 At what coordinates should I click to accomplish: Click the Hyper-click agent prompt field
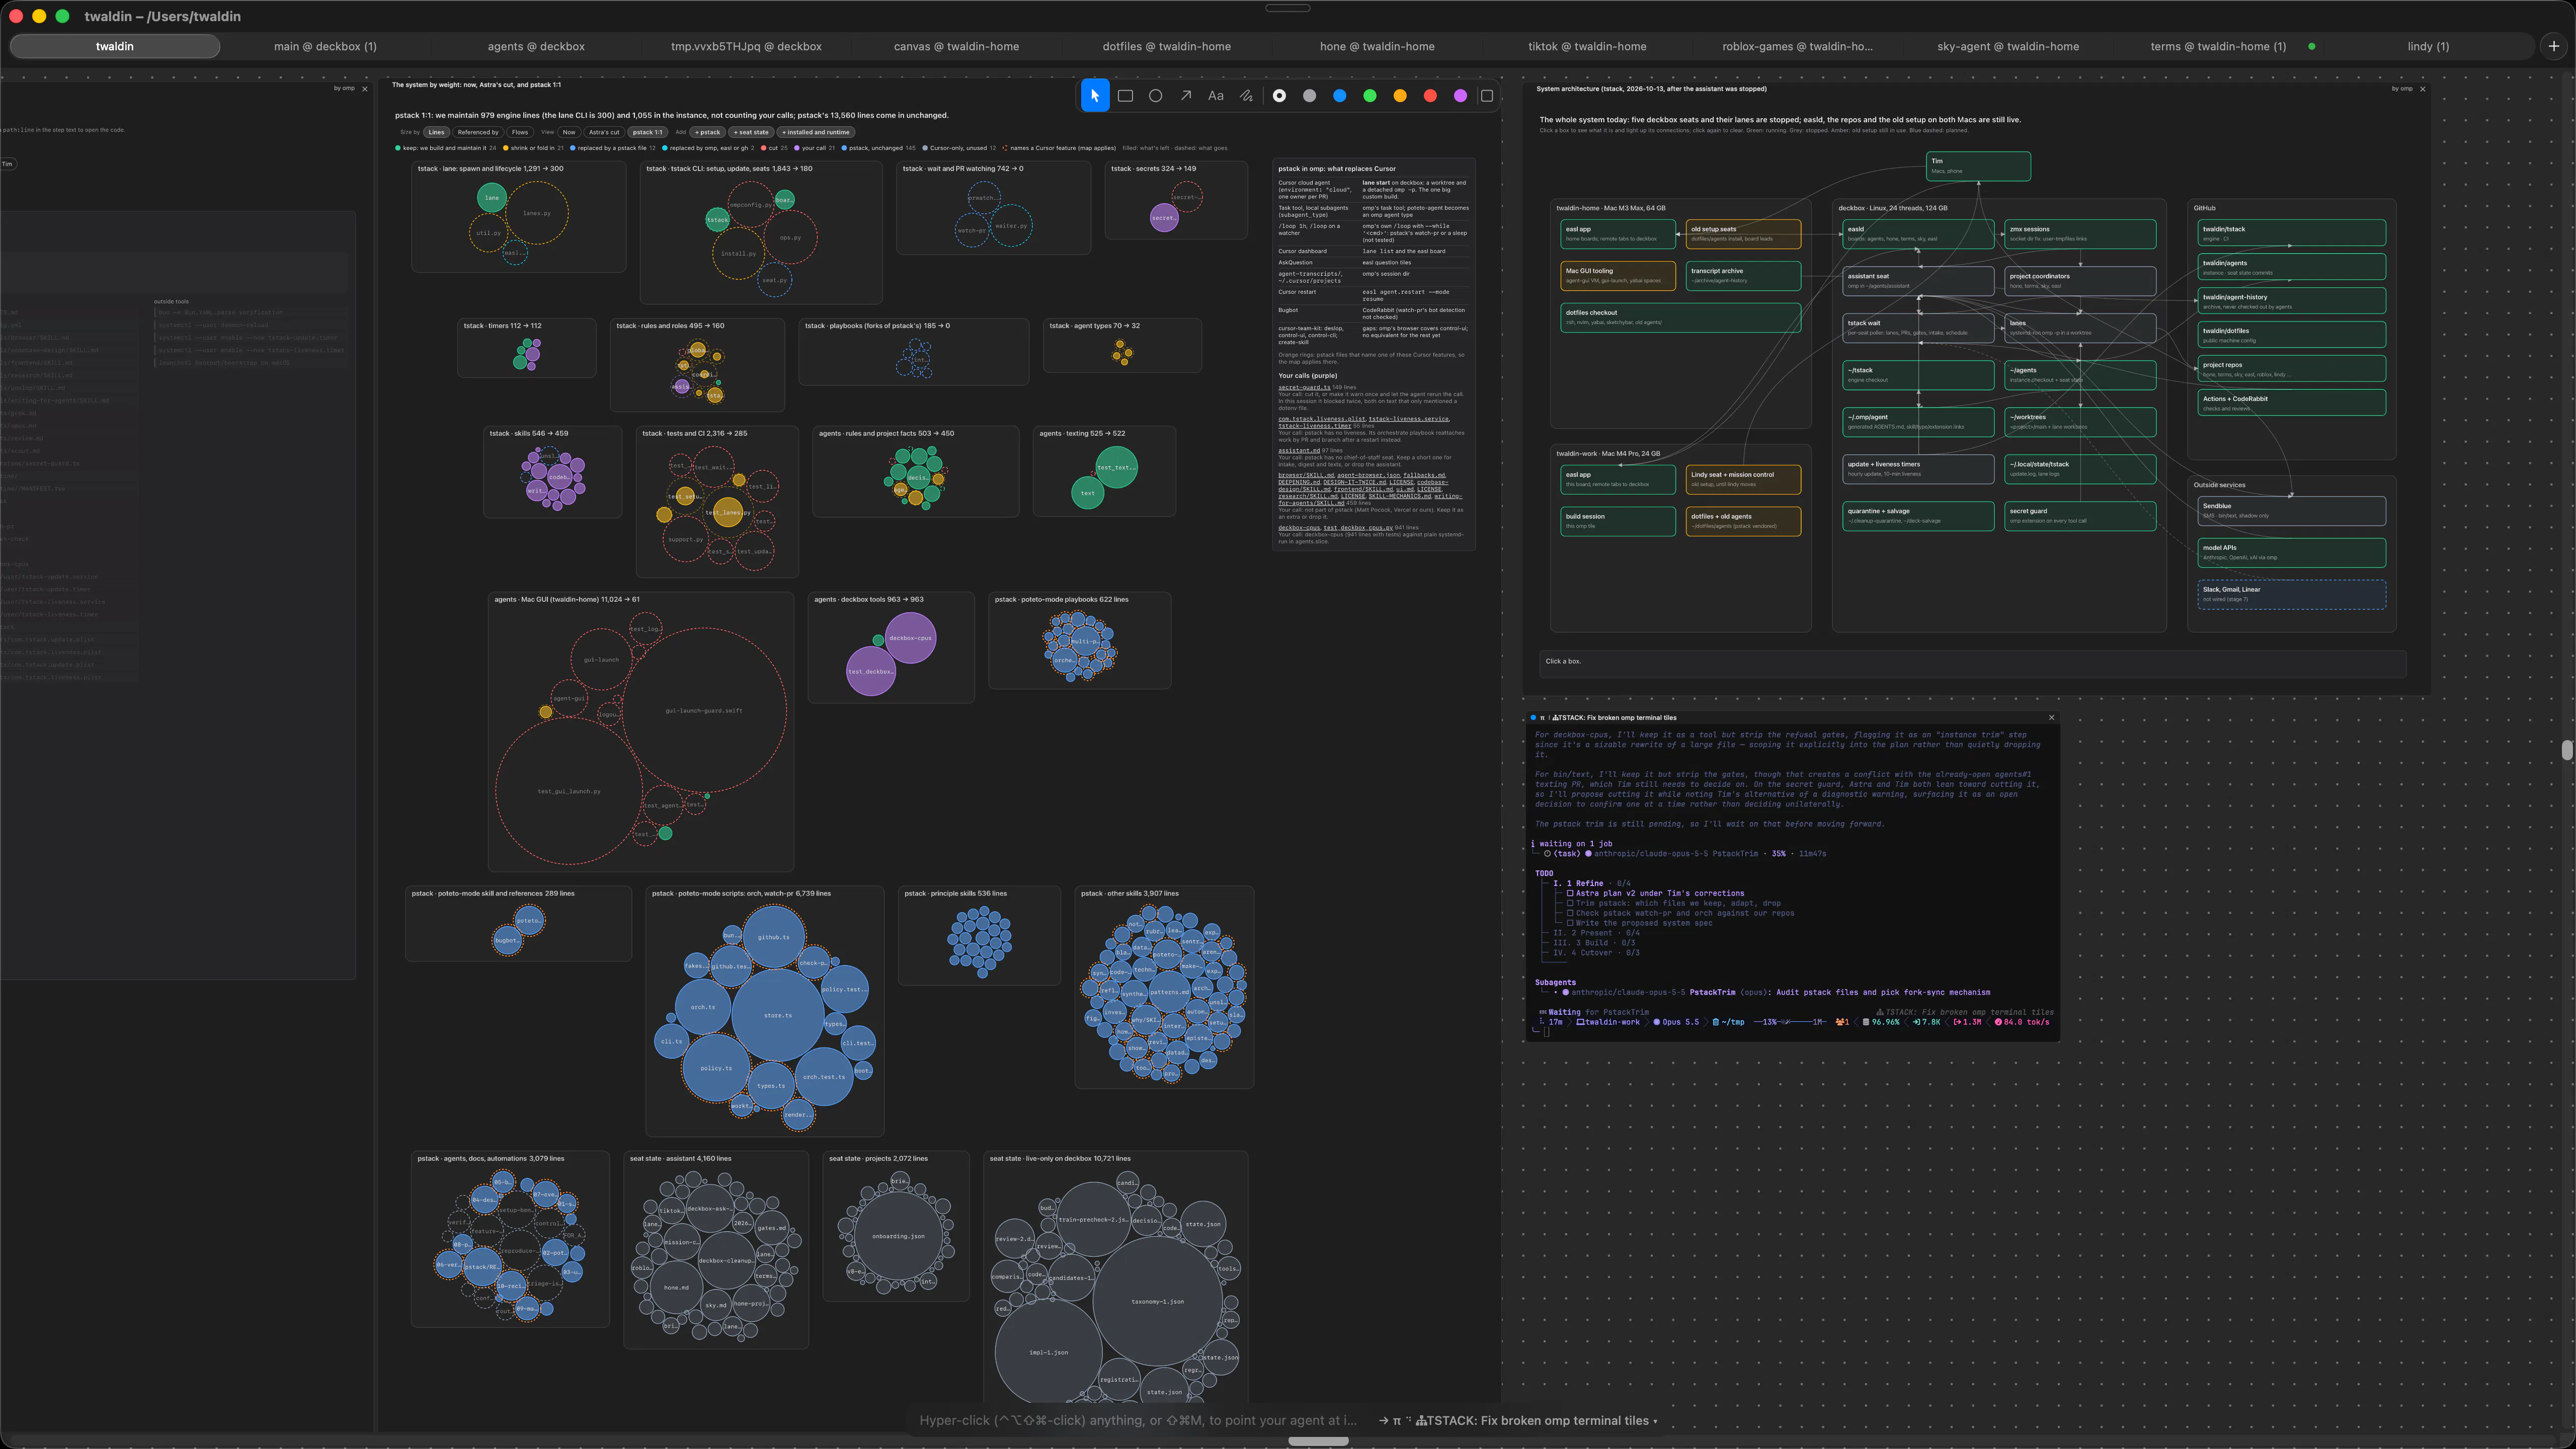tap(1138, 1420)
